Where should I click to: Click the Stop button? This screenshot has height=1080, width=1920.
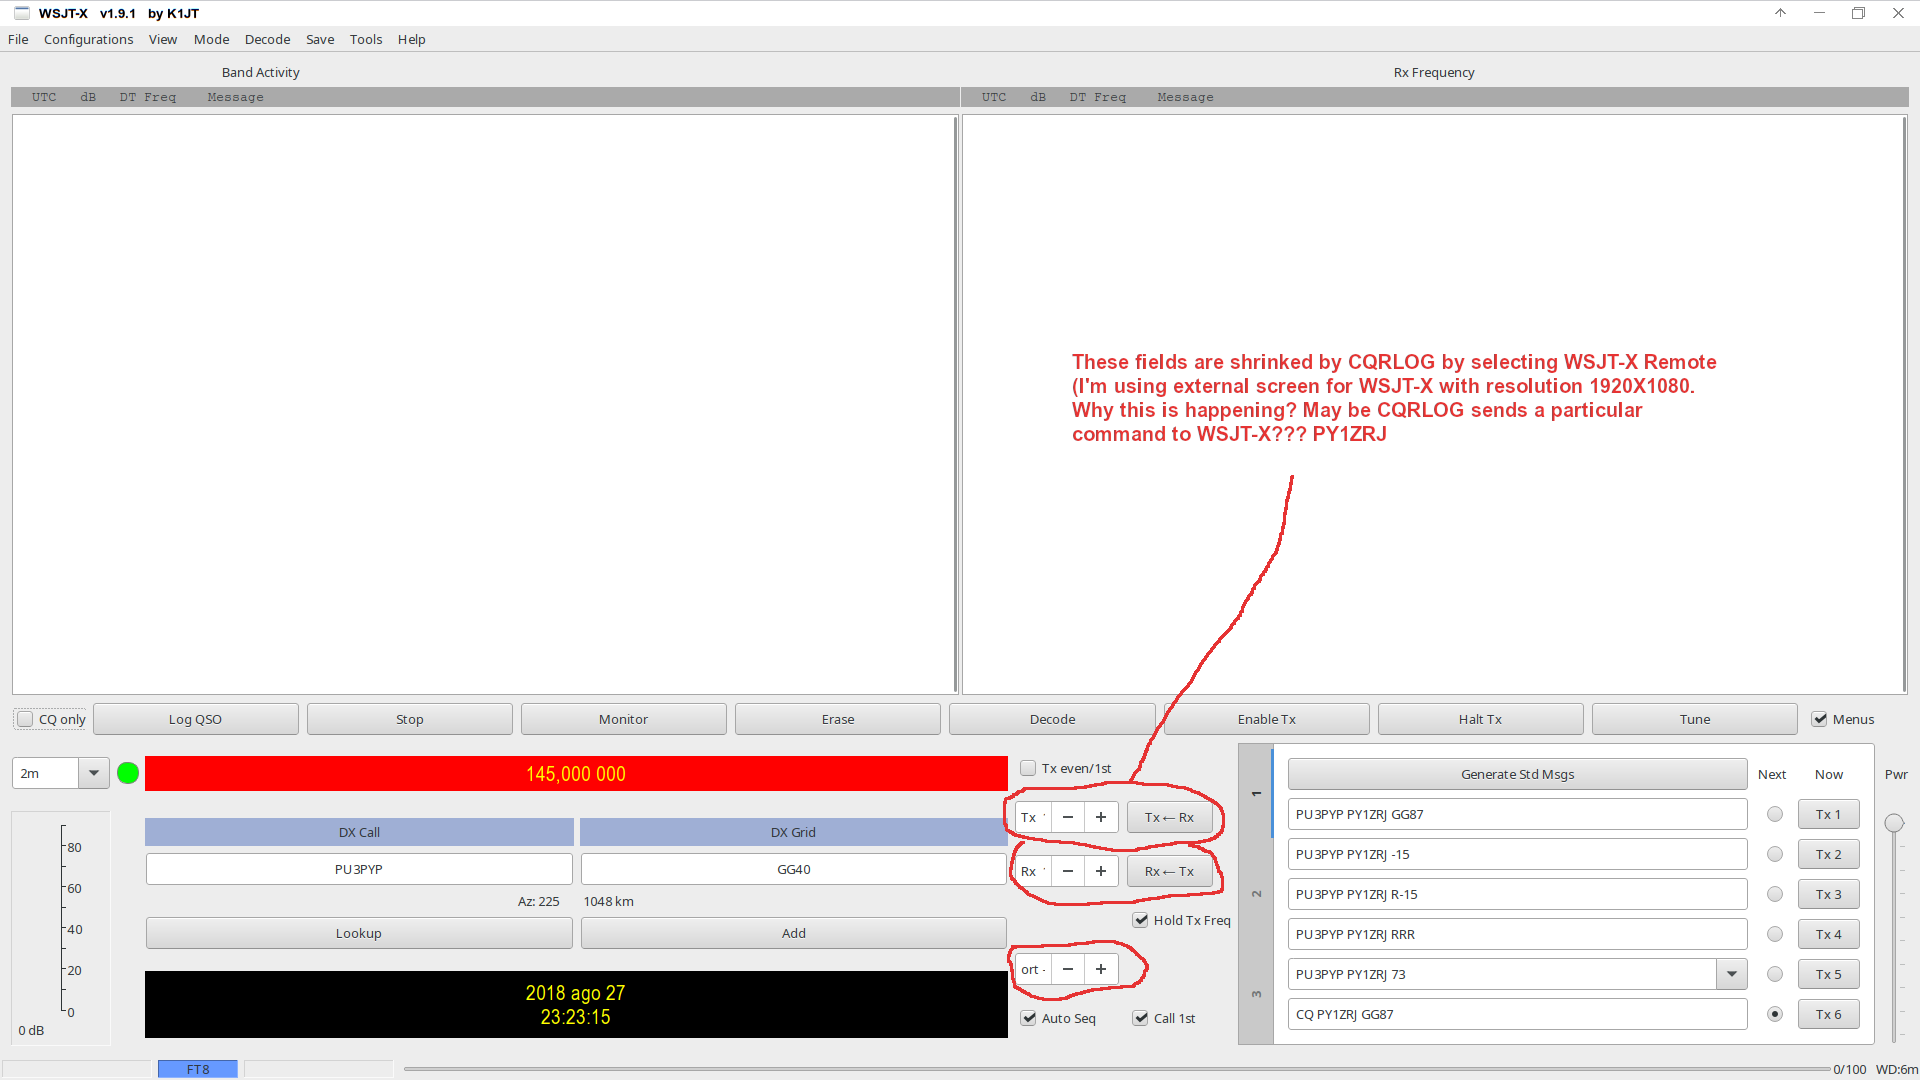click(410, 719)
